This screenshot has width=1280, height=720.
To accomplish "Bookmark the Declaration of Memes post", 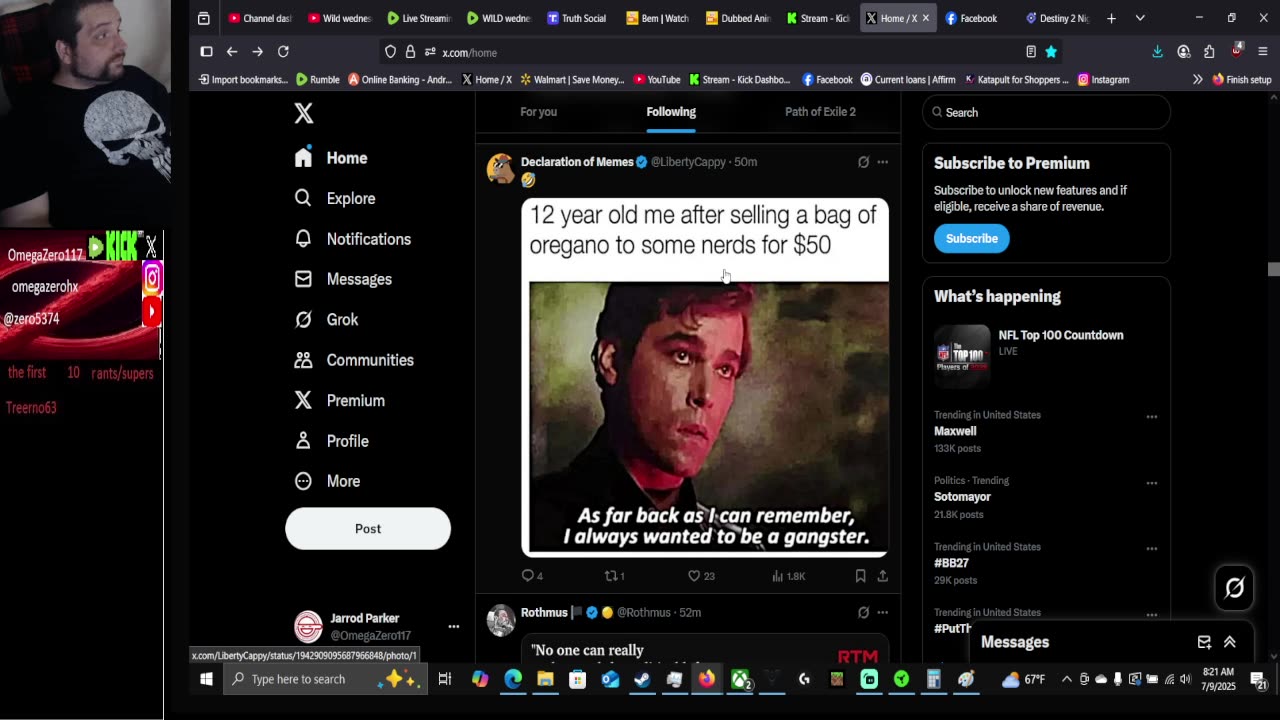I will (x=860, y=576).
